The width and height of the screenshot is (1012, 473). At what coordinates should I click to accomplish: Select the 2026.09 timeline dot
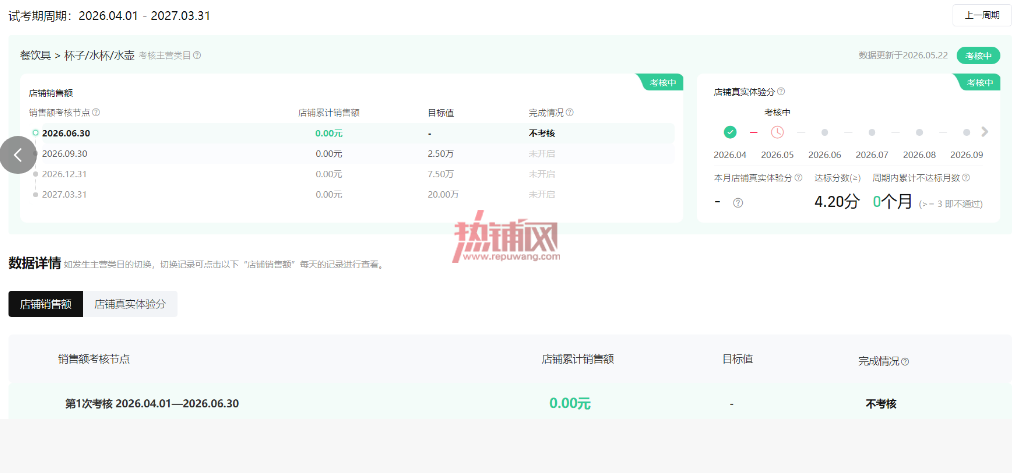click(966, 132)
